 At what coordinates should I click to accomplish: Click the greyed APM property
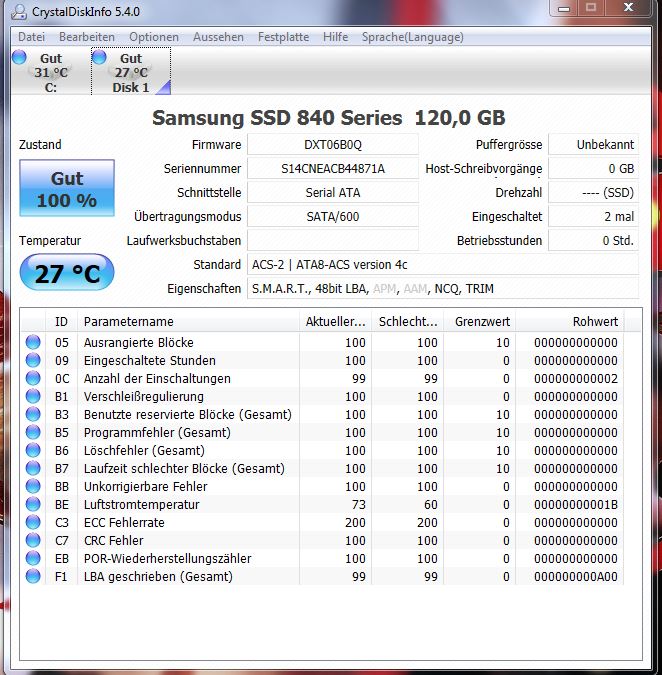[384, 289]
